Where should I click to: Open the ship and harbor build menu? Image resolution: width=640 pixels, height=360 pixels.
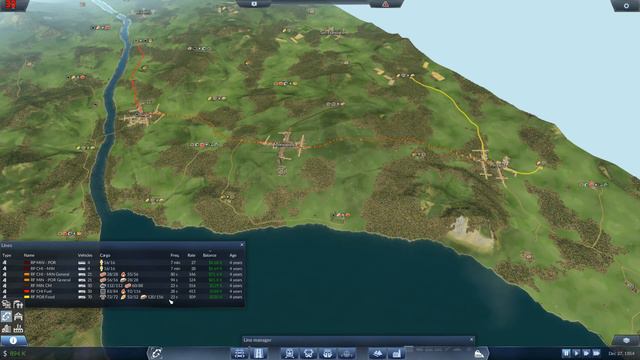pyautogui.click(x=327, y=353)
